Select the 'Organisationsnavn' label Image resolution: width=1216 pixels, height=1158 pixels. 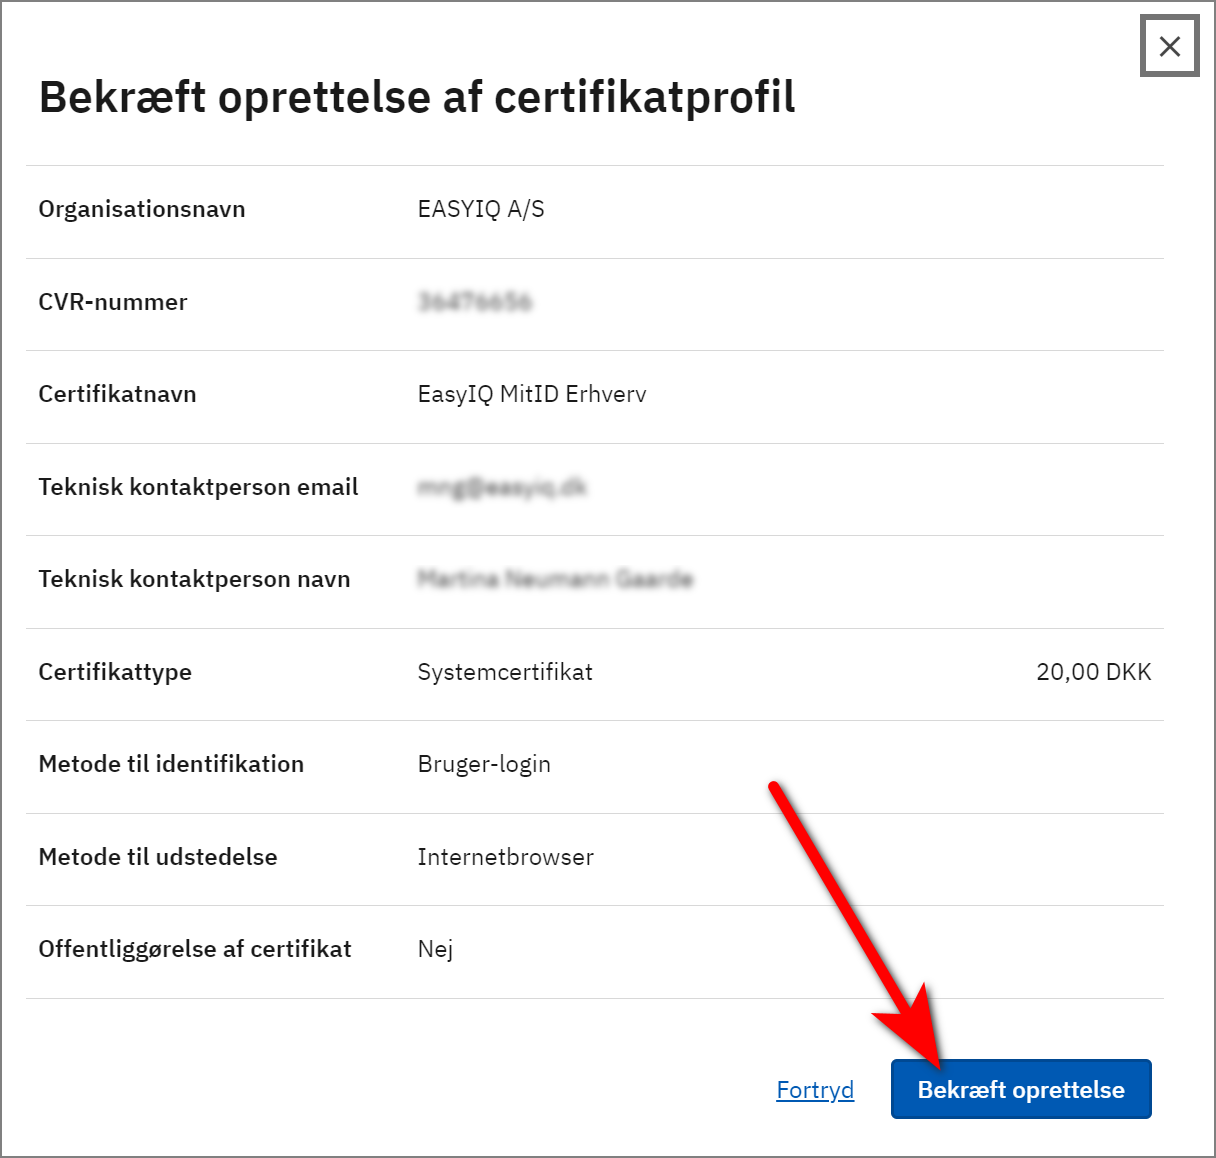(x=142, y=209)
